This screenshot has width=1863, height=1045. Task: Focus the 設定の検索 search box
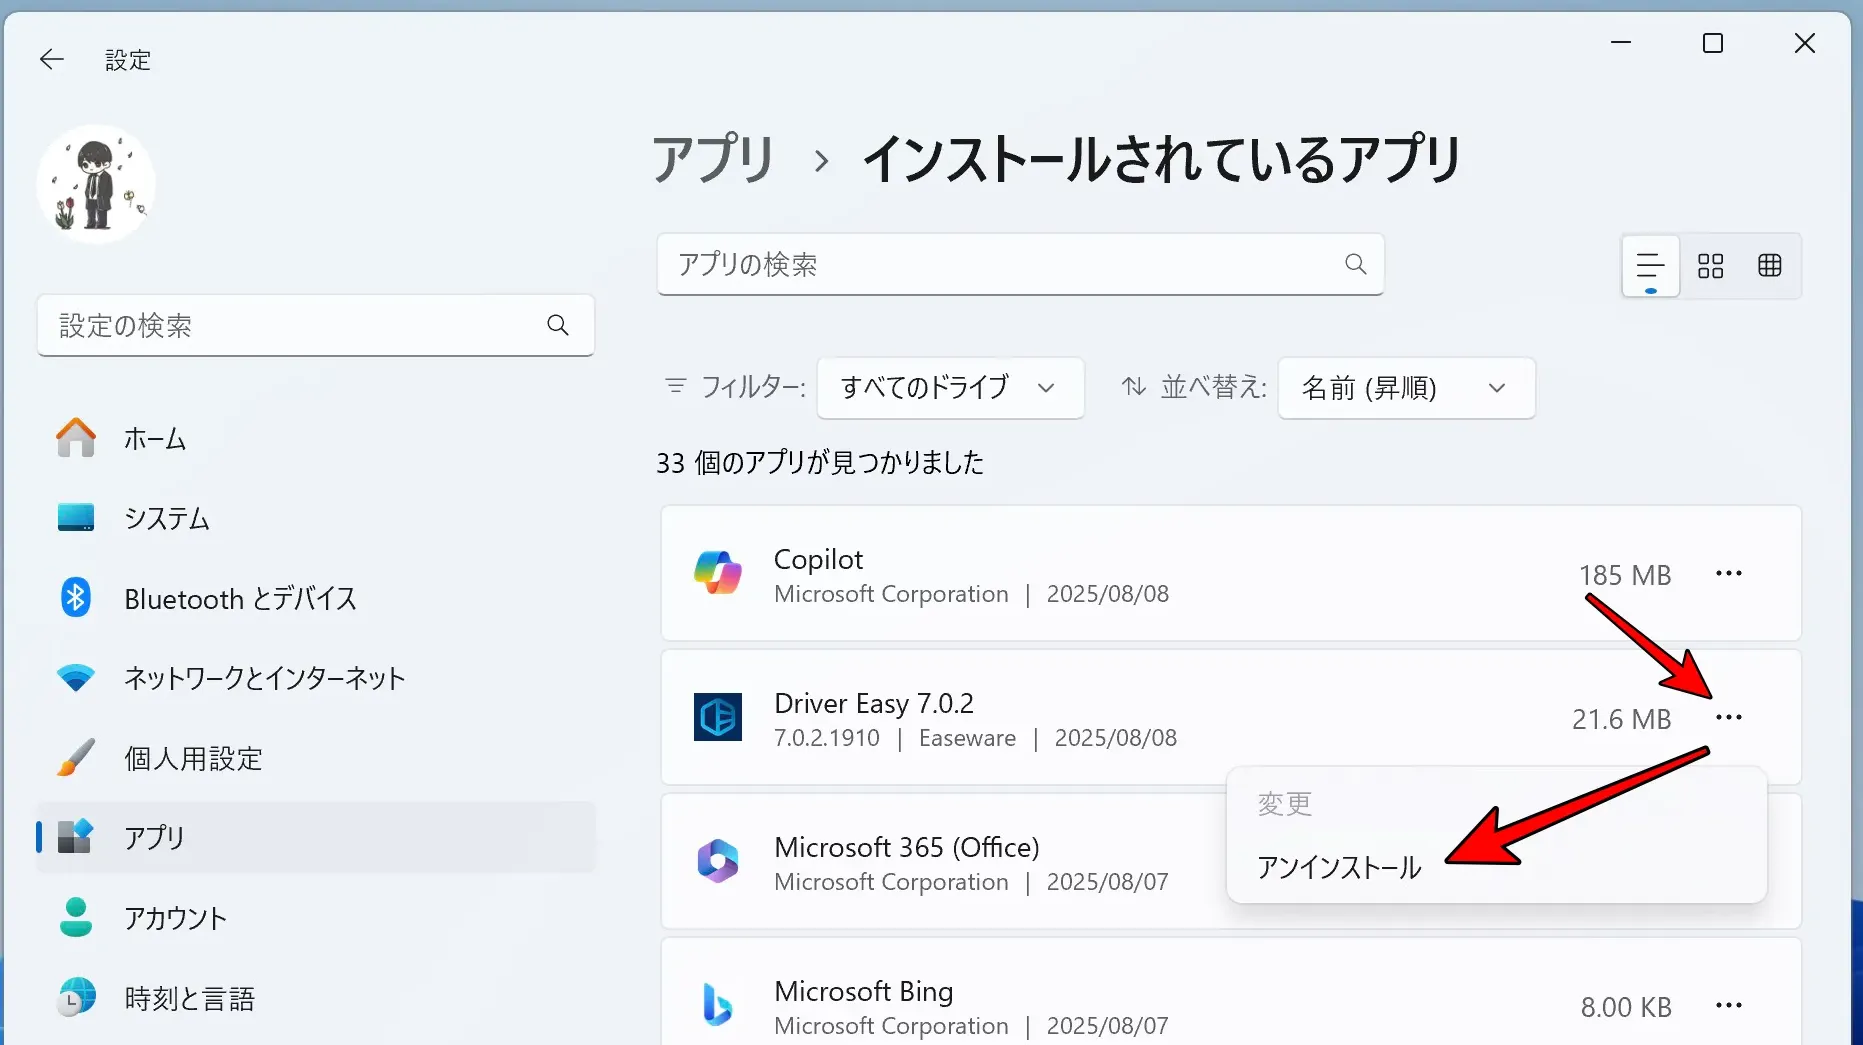tap(316, 325)
